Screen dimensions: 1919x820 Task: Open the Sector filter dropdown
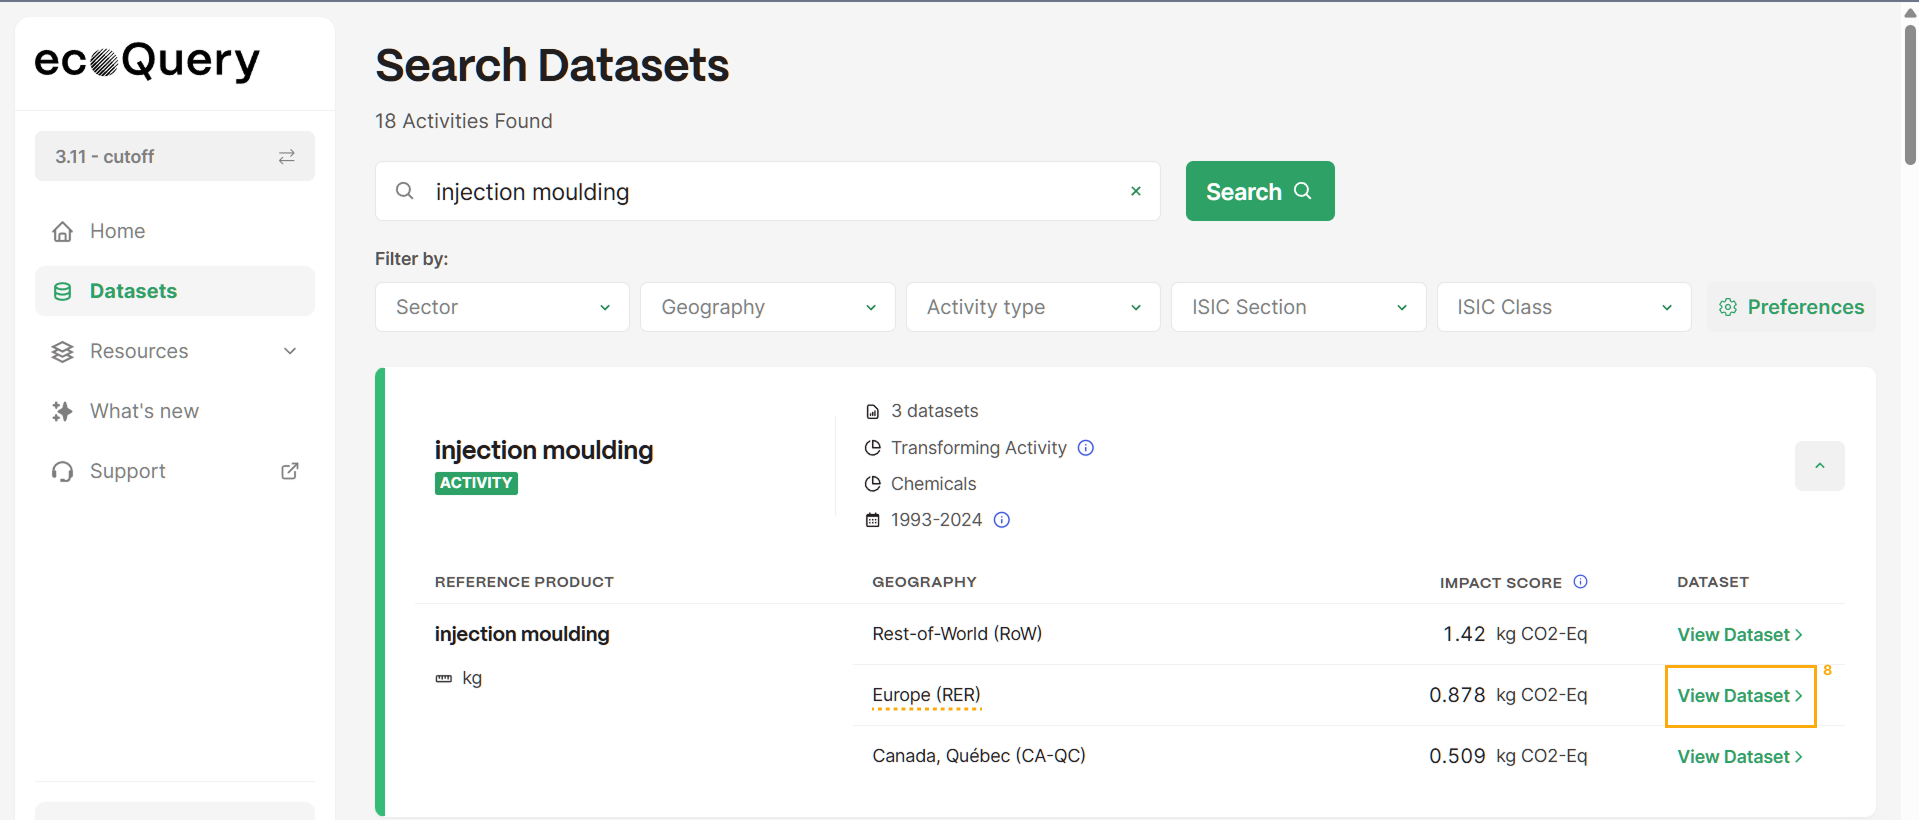click(x=502, y=307)
